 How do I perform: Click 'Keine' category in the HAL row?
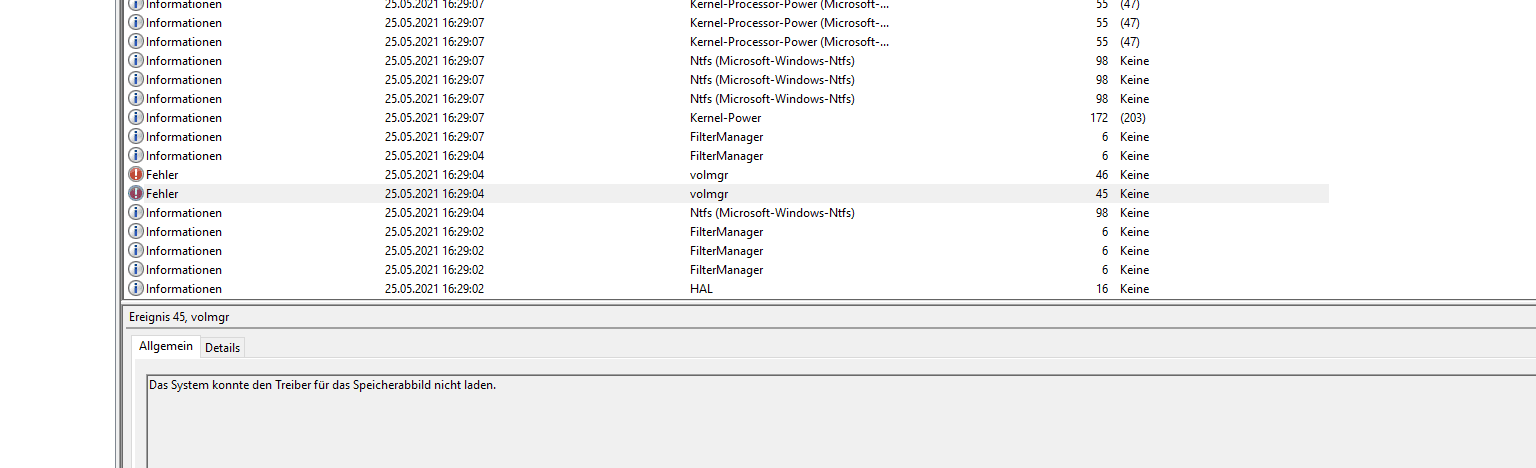[x=1134, y=289]
